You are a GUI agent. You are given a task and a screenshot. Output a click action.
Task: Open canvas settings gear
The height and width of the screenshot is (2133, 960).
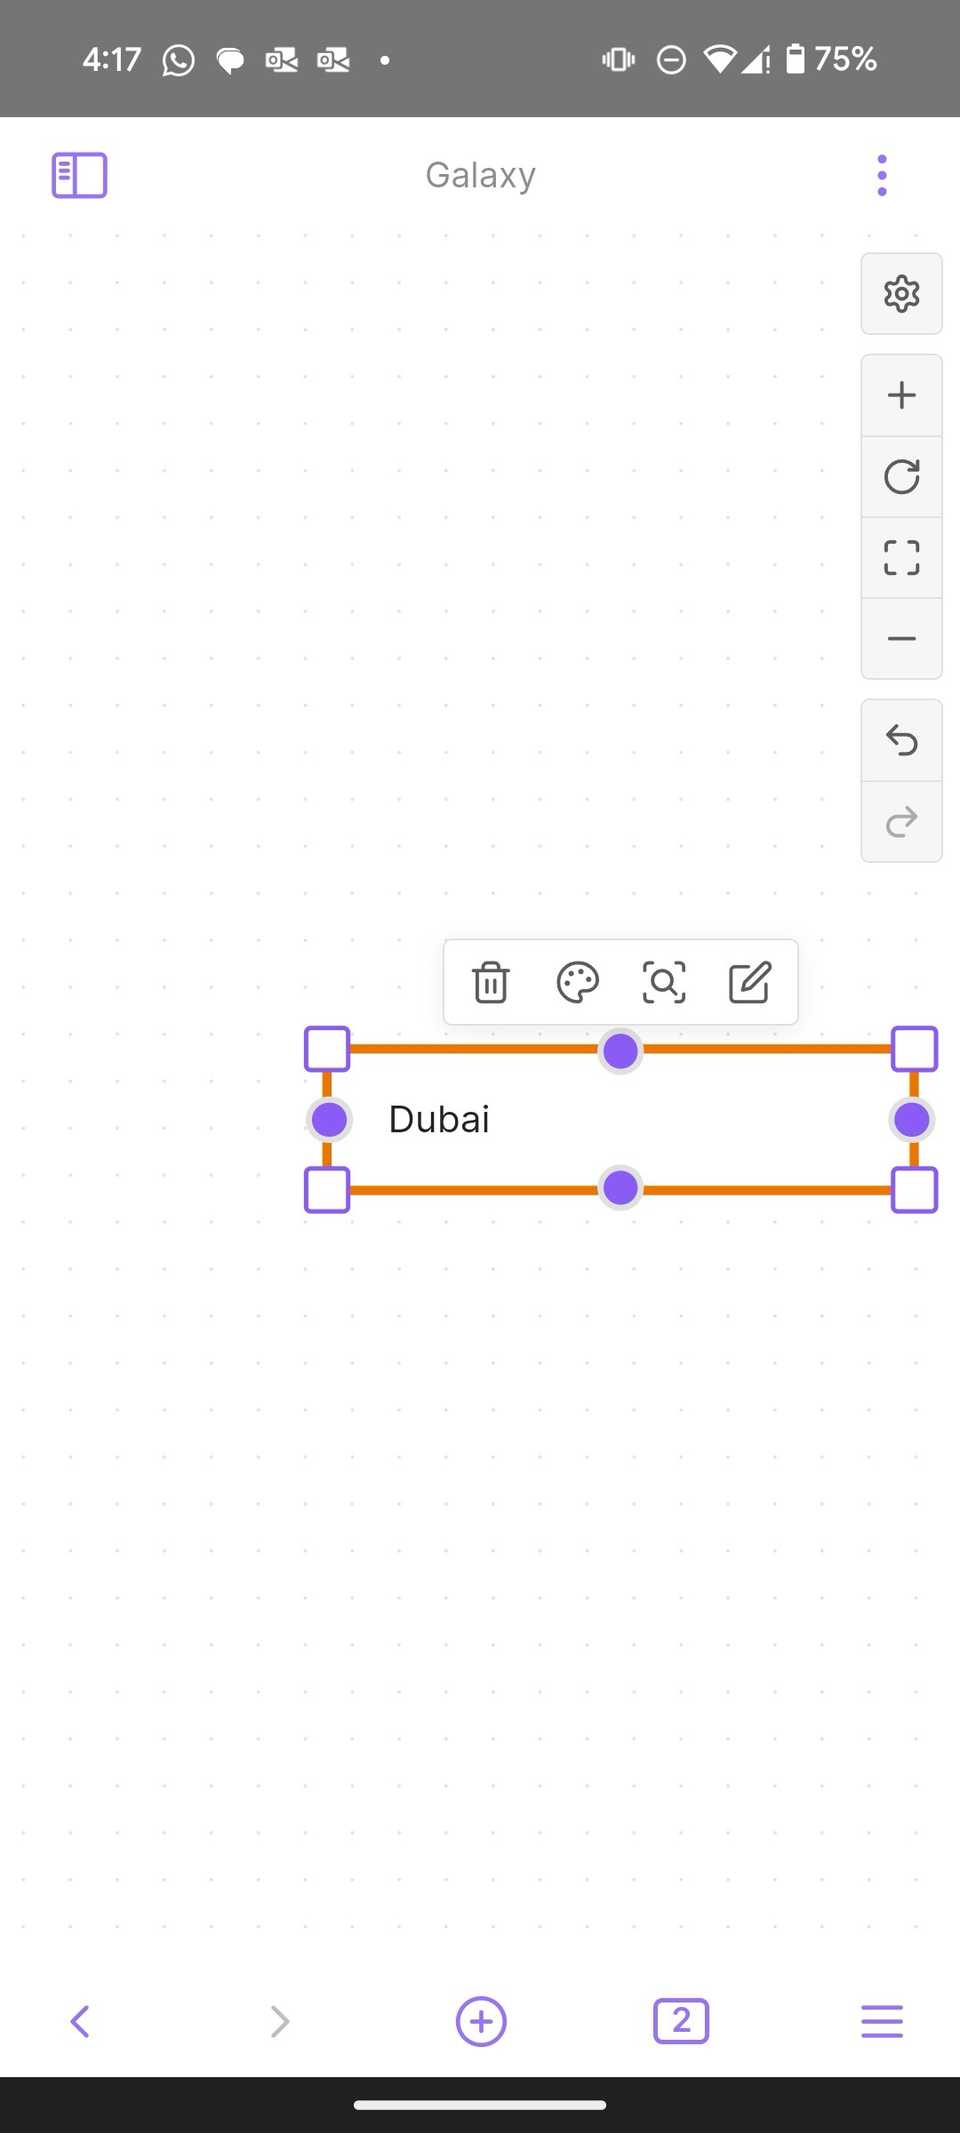click(x=901, y=294)
